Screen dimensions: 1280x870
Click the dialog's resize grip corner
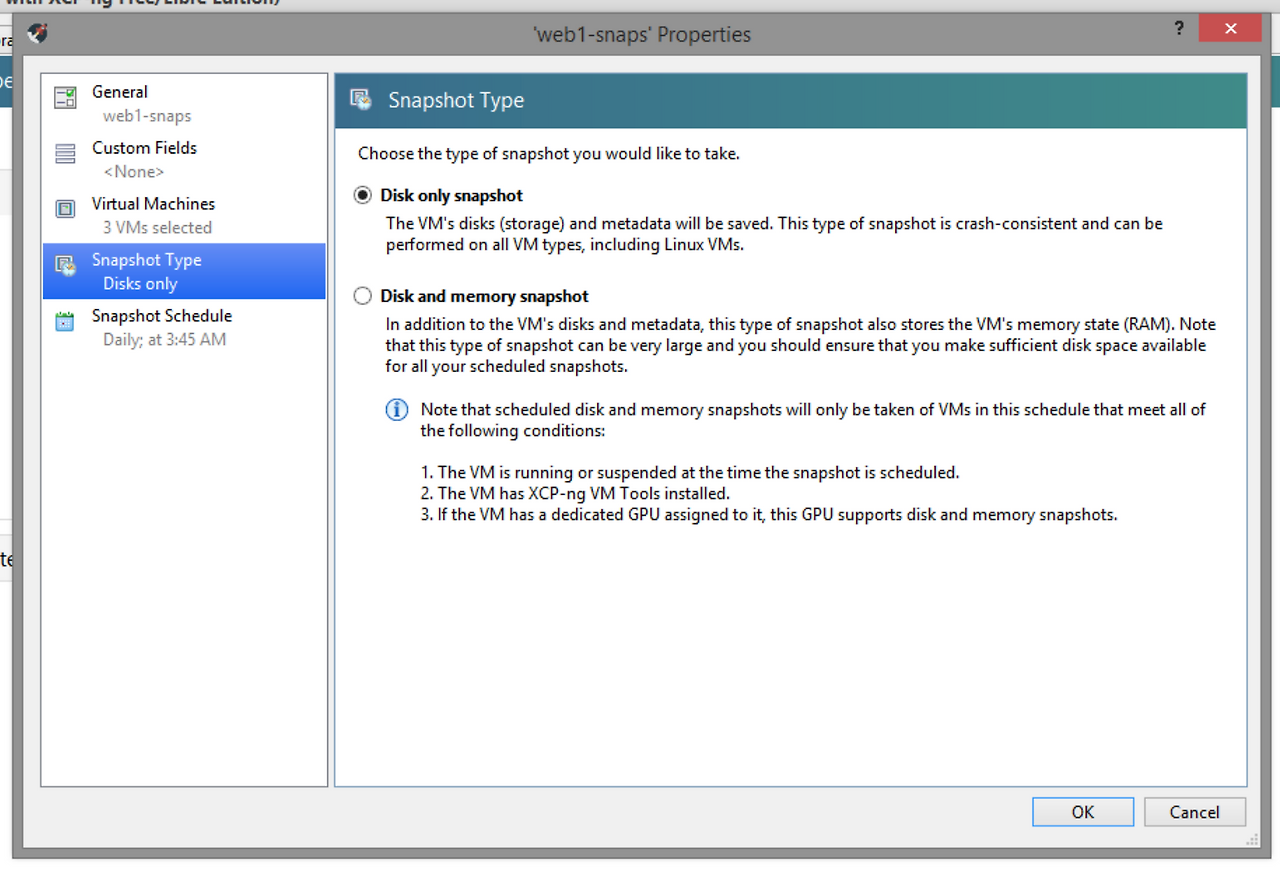(1251, 841)
